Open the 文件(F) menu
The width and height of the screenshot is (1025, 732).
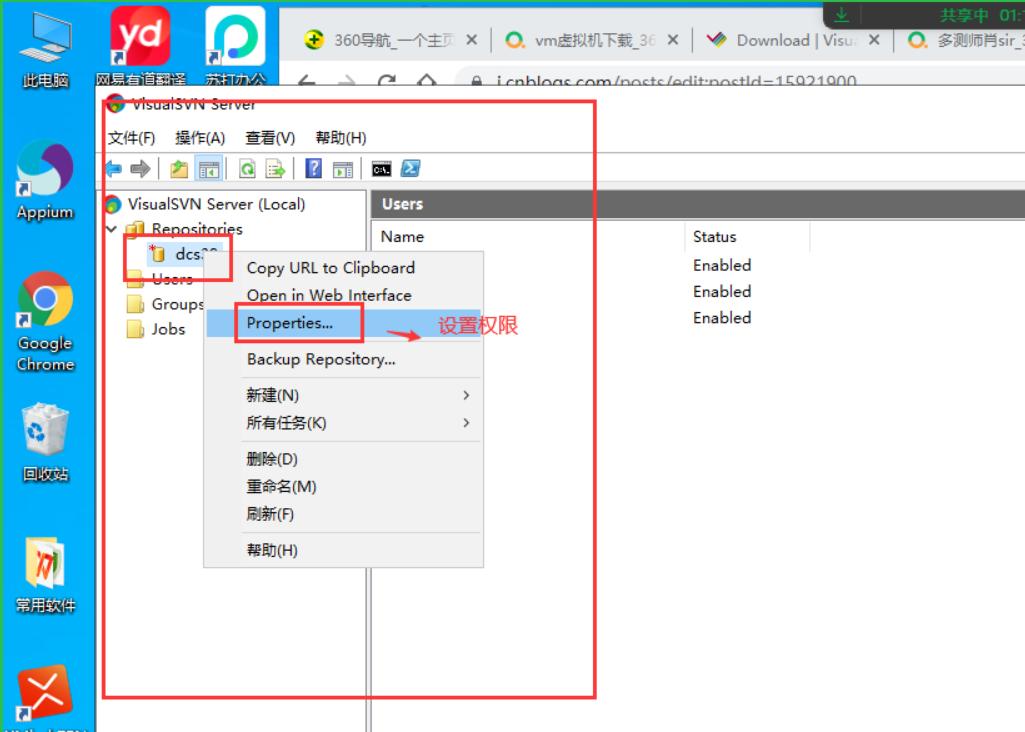click(131, 138)
